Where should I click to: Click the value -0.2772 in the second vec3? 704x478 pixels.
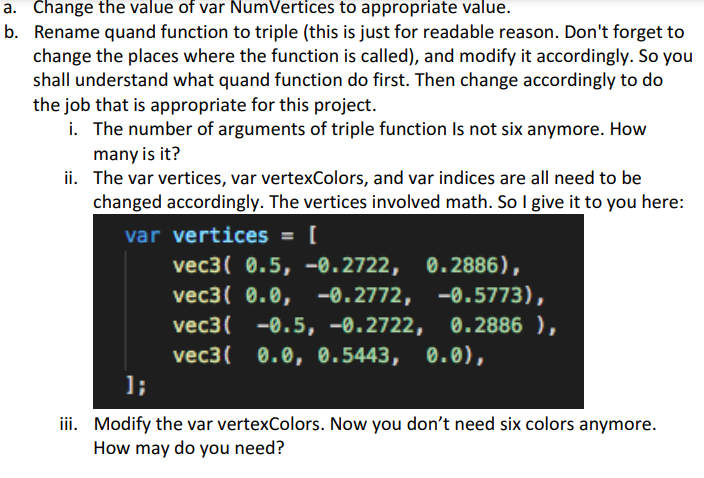click(x=364, y=295)
